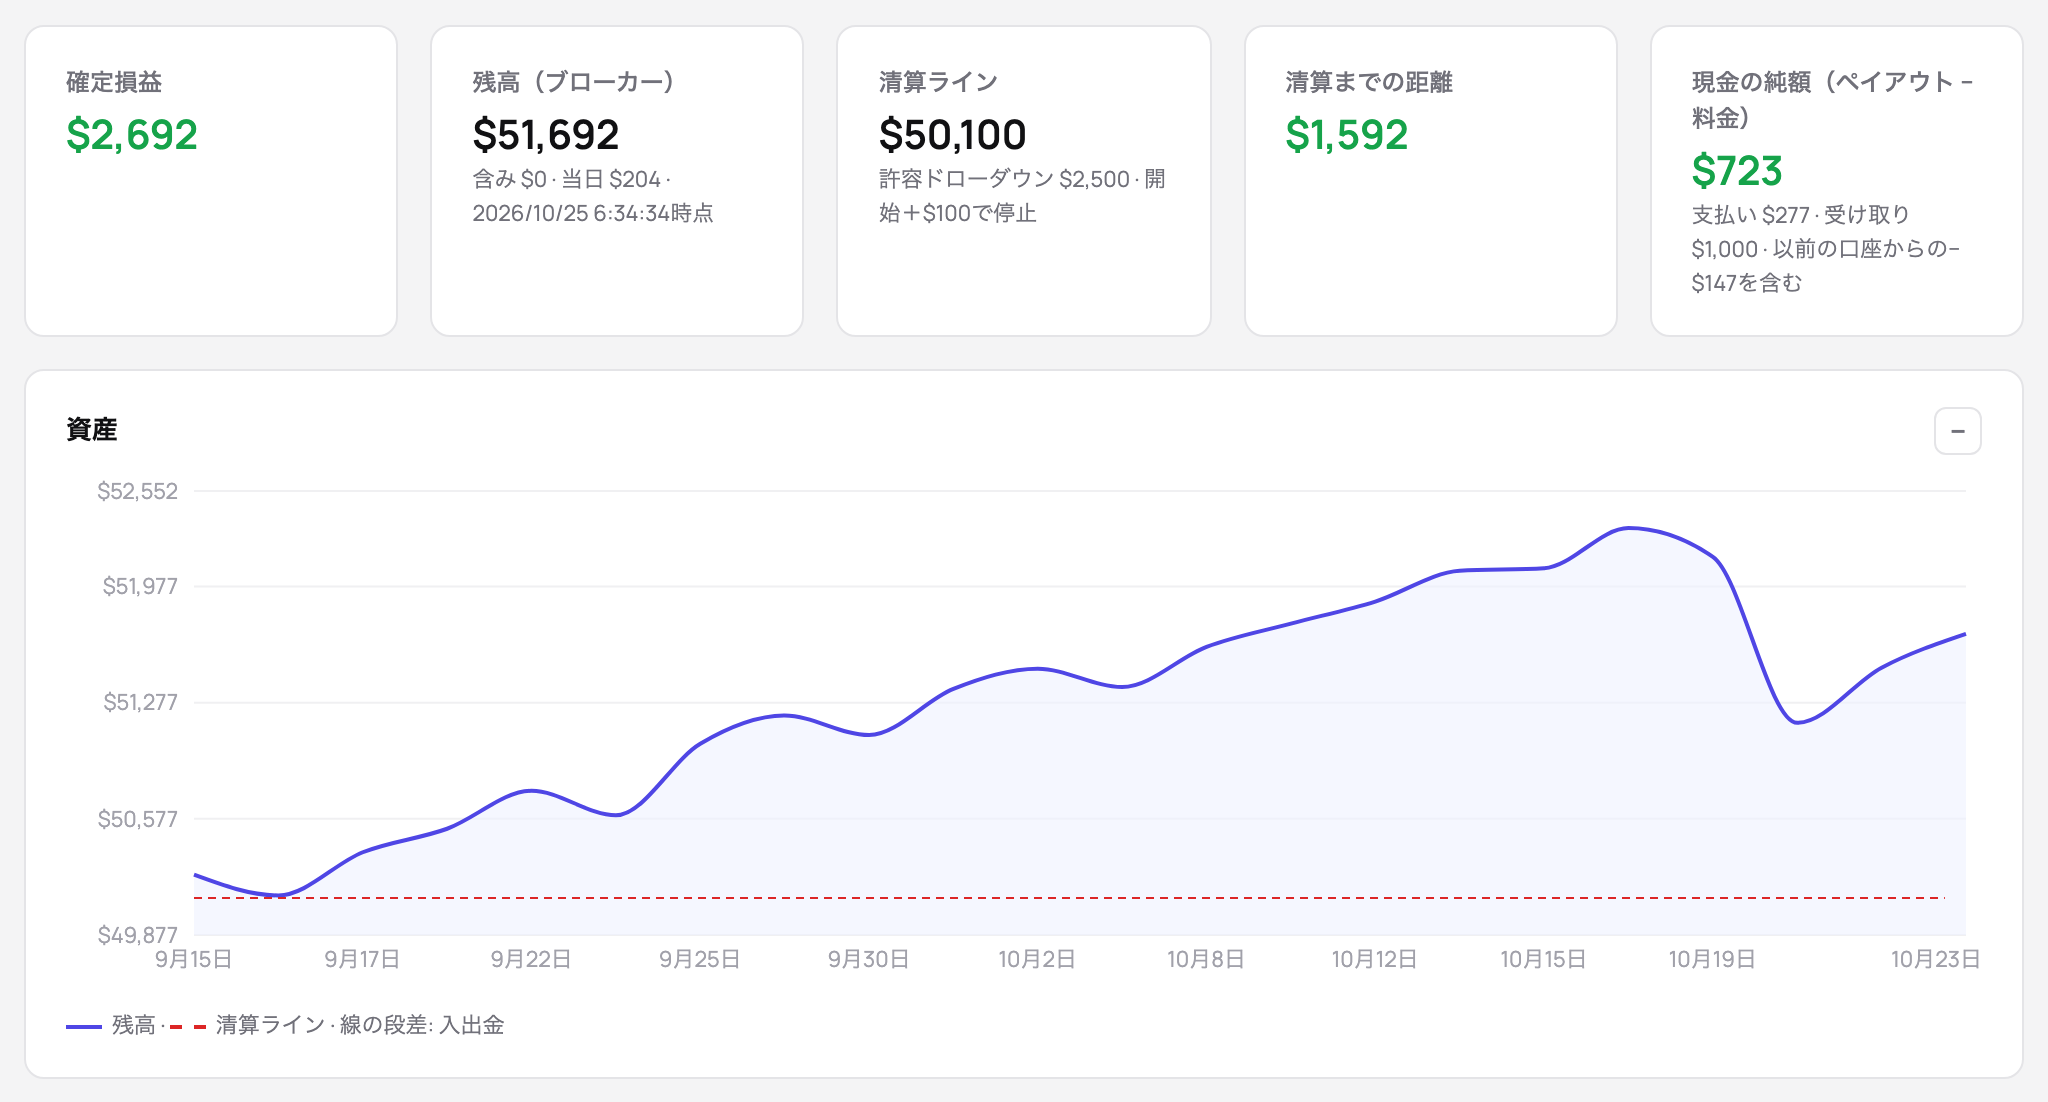Image resolution: width=2048 pixels, height=1102 pixels.
Task: Click the $49,877 y-axis label
Action: coord(138,935)
